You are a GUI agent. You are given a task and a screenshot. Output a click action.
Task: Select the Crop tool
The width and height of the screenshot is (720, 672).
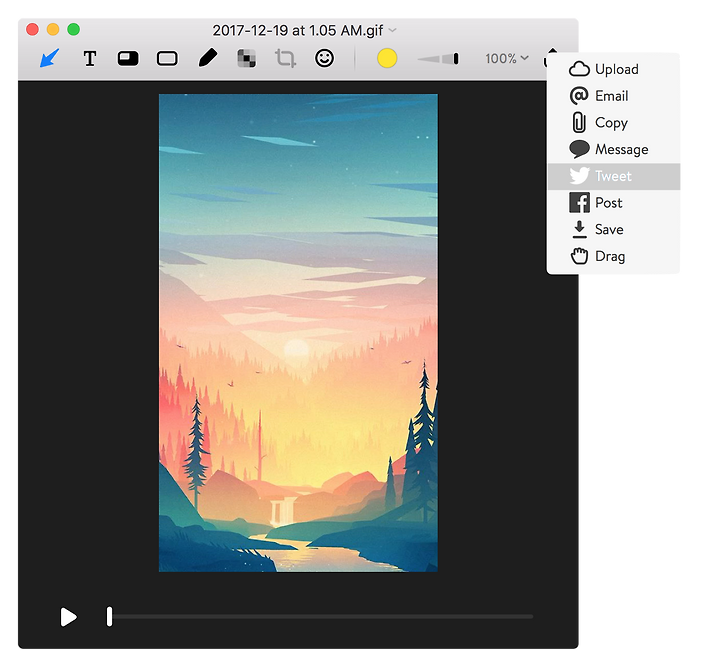pos(285,59)
